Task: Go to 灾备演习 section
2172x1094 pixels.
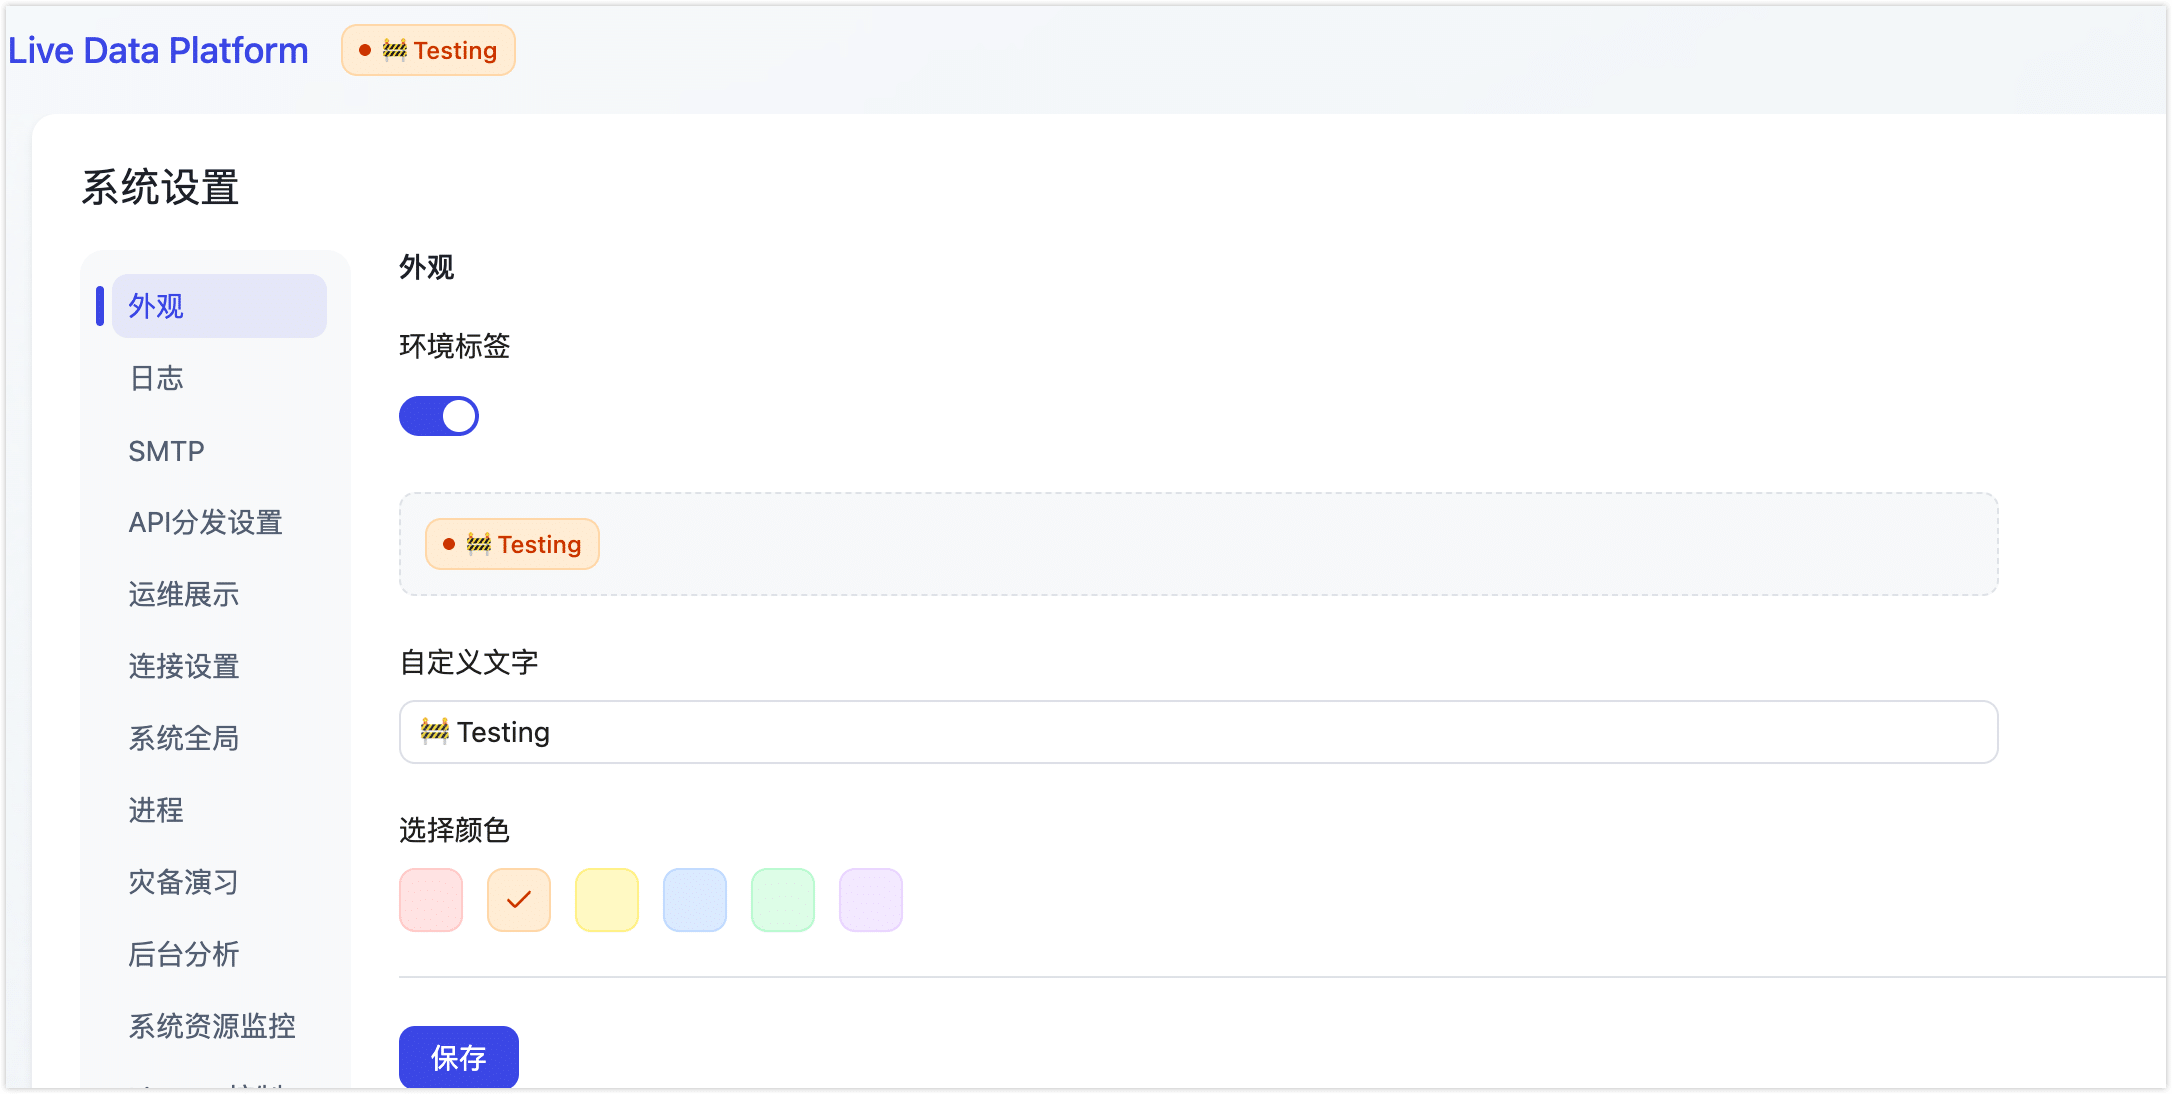Action: [183, 882]
